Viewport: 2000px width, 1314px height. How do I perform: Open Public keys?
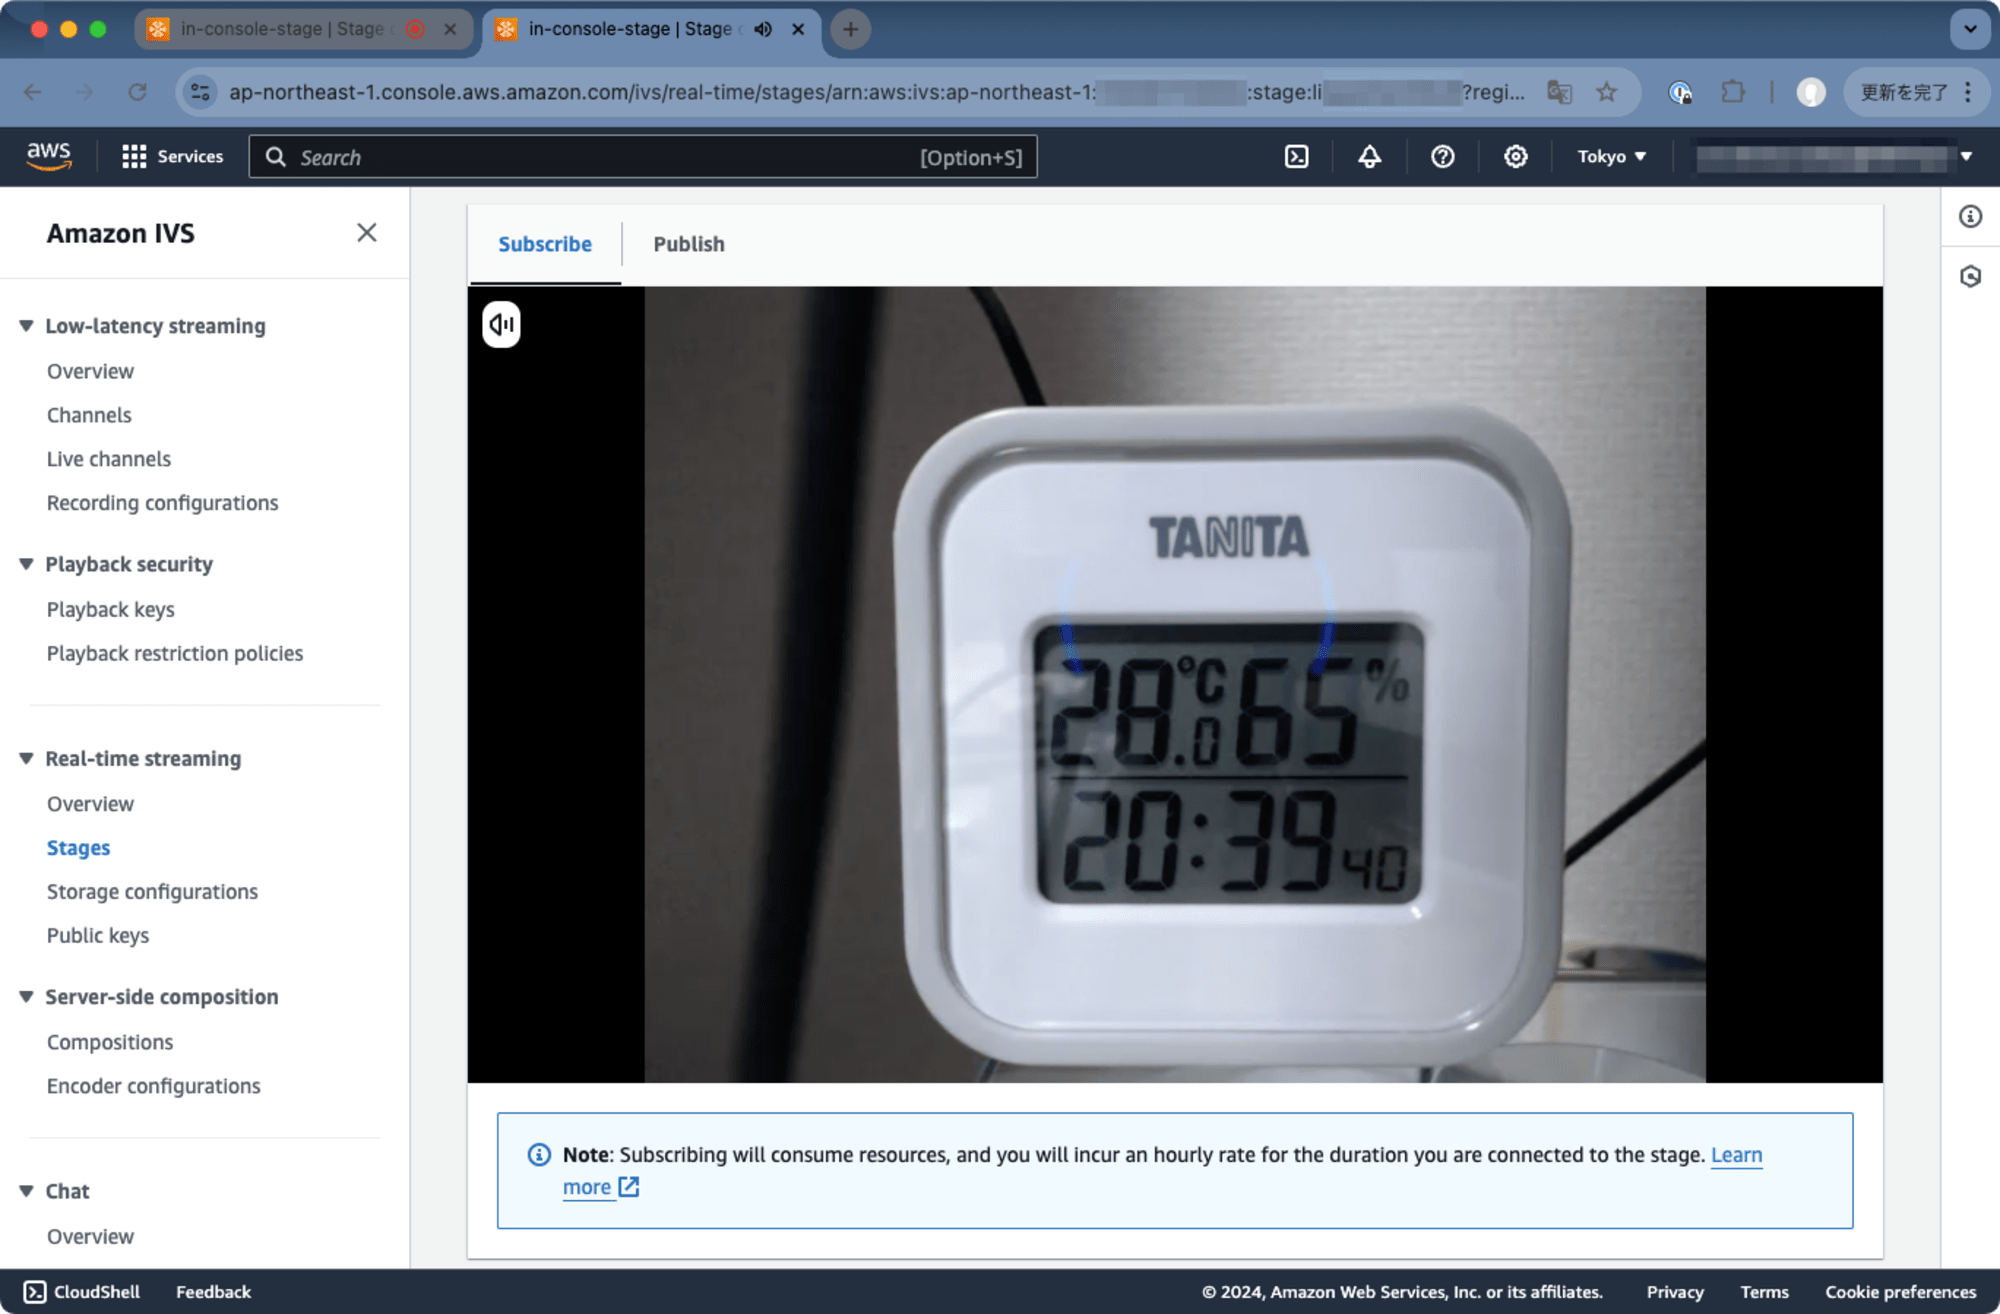coord(98,936)
